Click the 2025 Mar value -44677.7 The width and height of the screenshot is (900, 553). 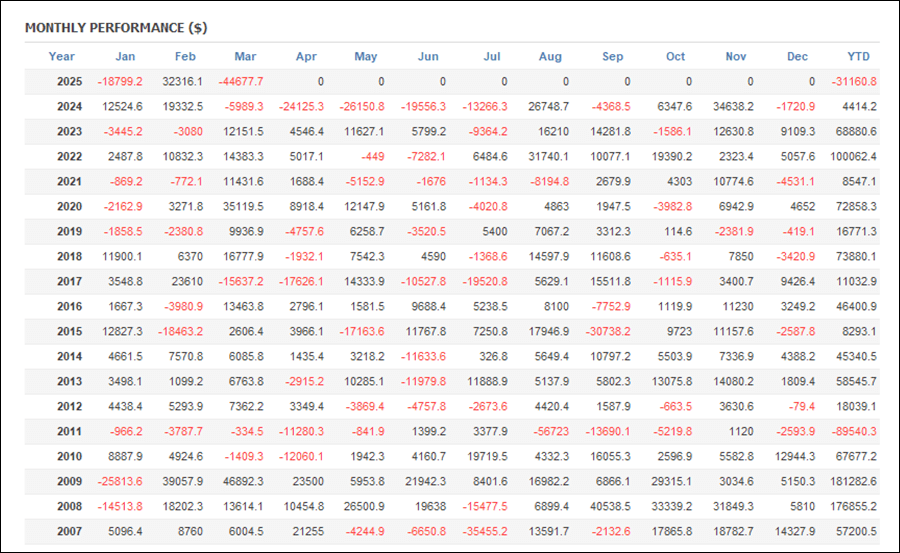(x=240, y=82)
